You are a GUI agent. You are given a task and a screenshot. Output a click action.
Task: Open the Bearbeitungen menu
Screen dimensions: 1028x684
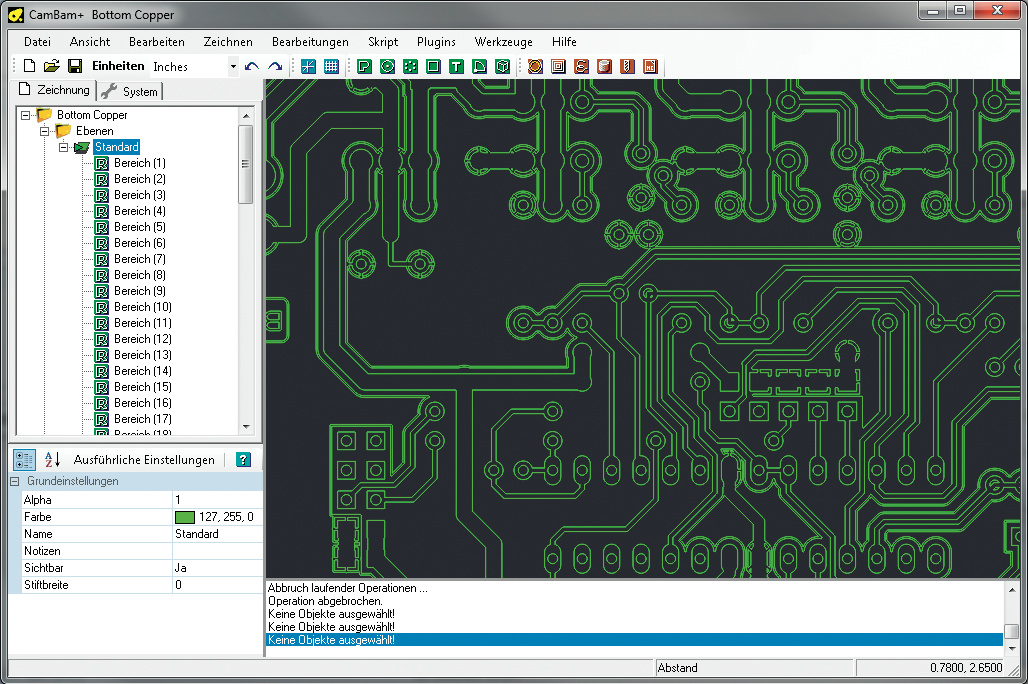(x=310, y=42)
